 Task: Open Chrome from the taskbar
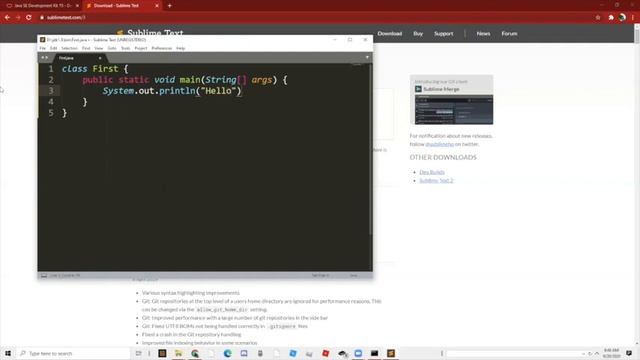point(195,353)
